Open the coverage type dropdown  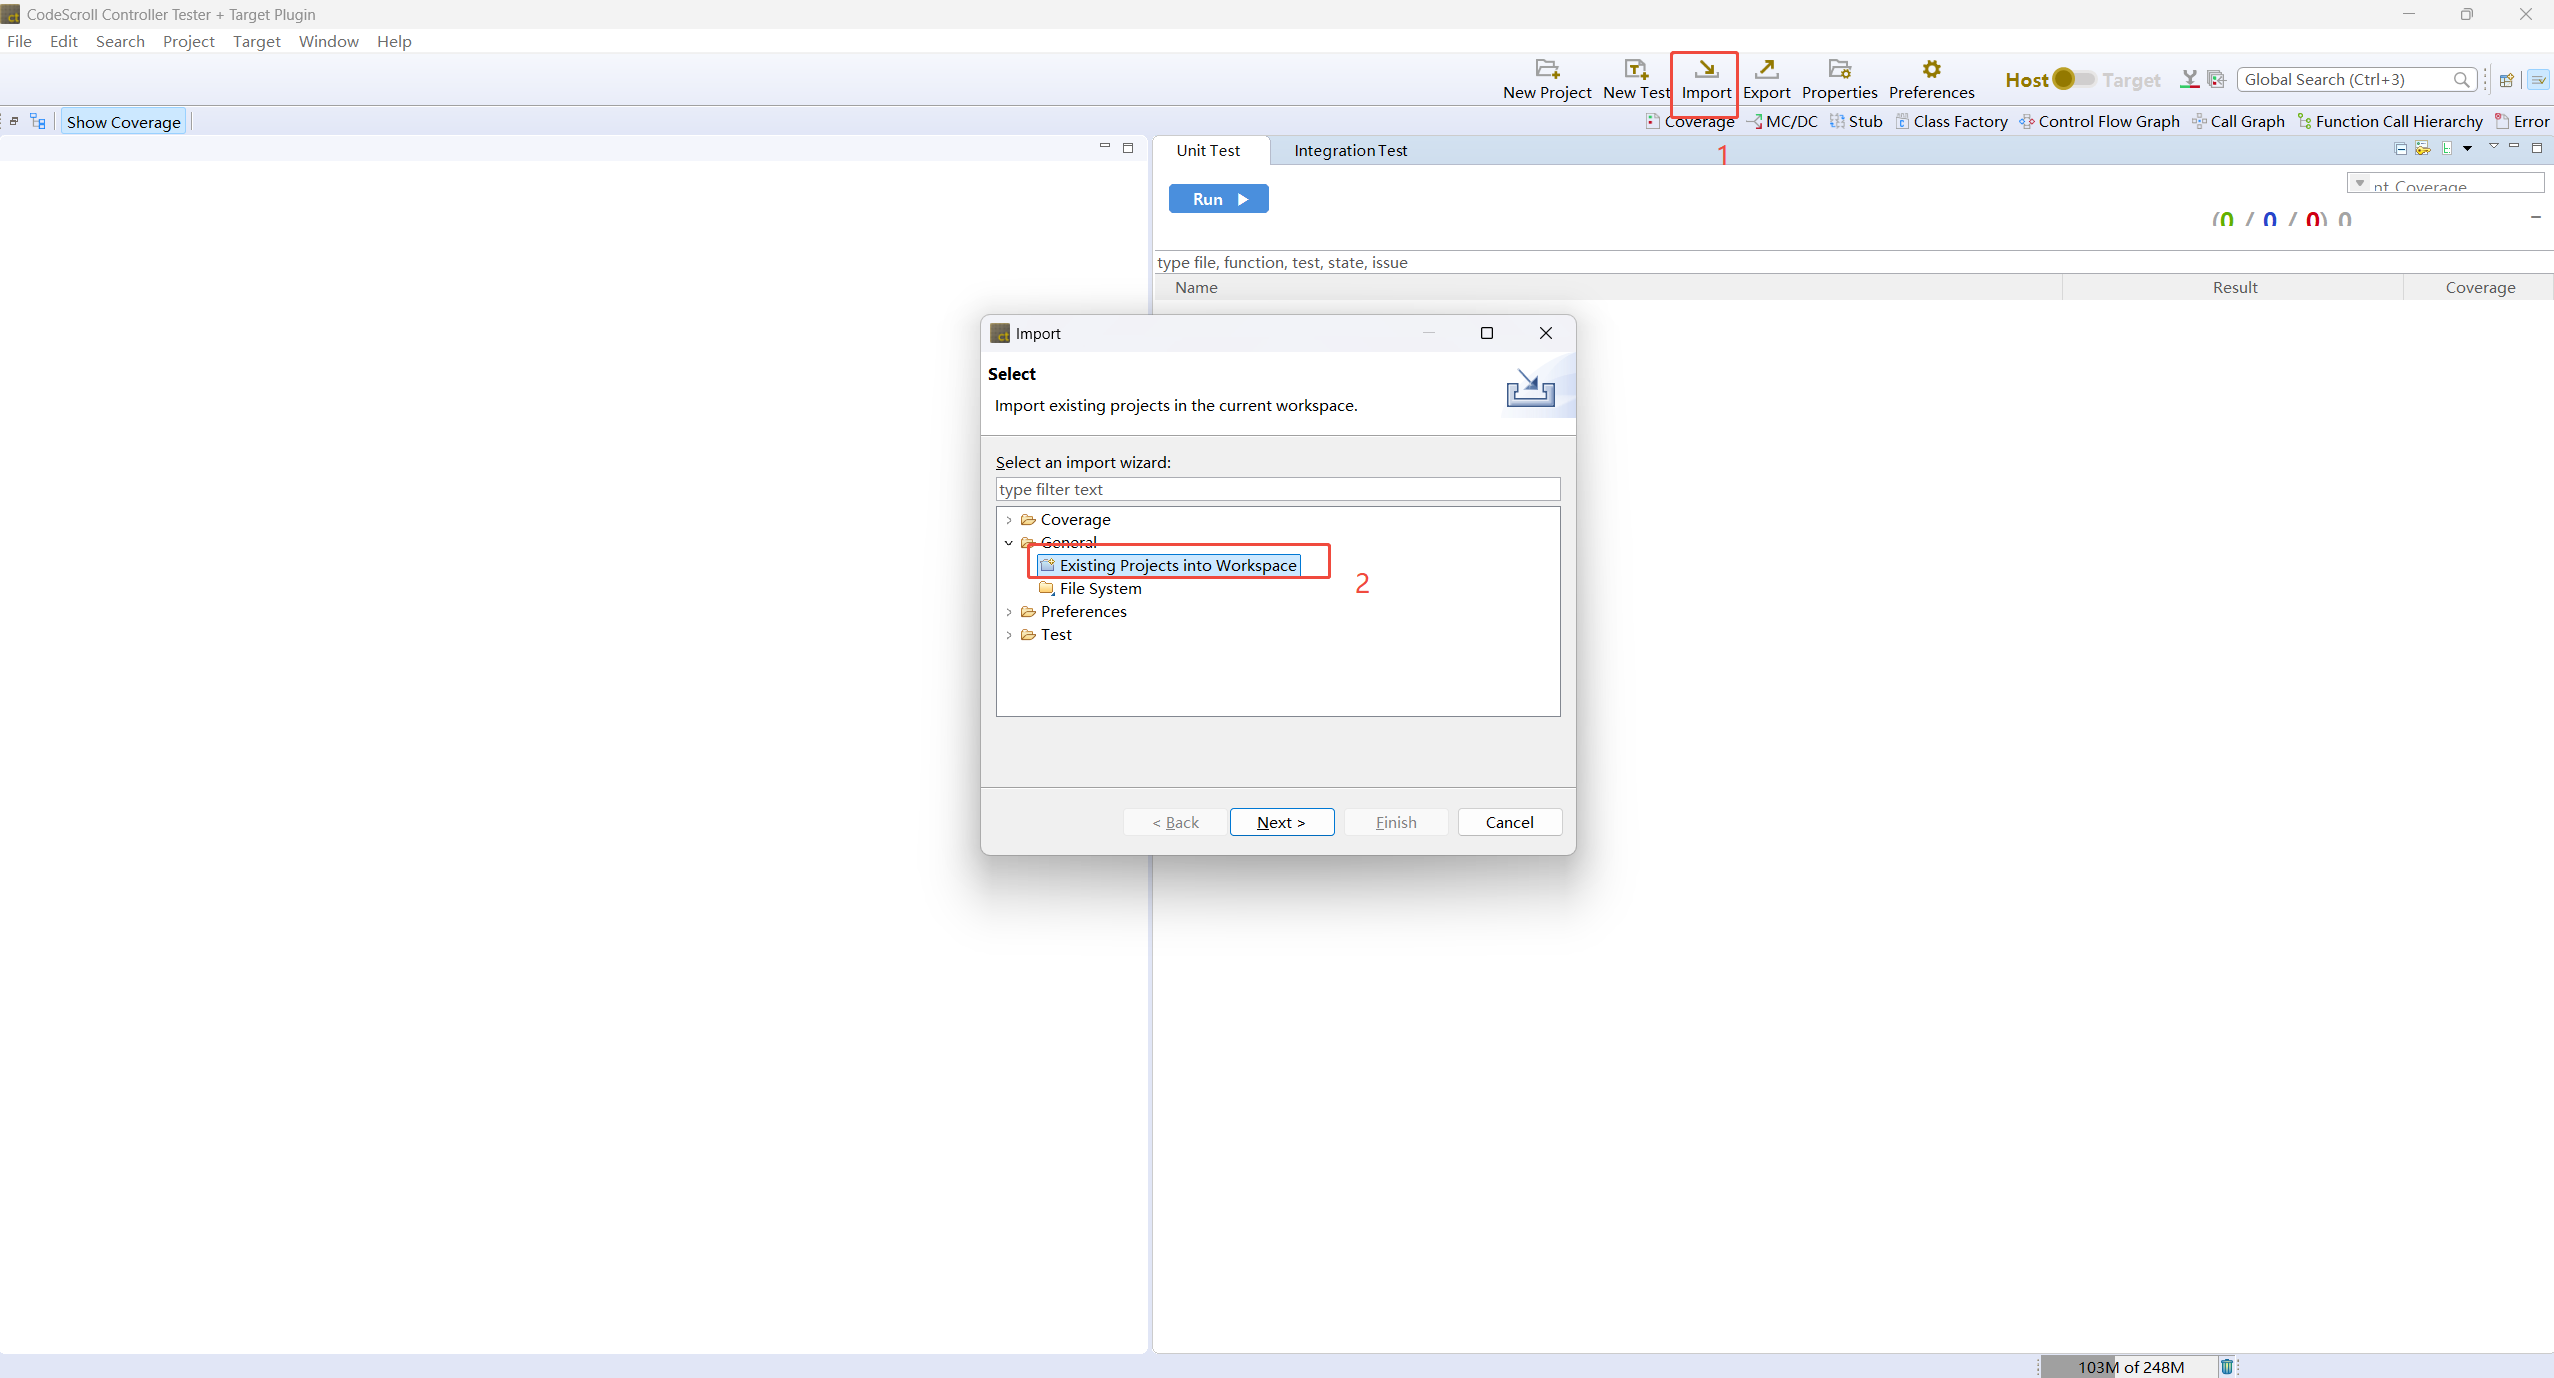click(2360, 184)
